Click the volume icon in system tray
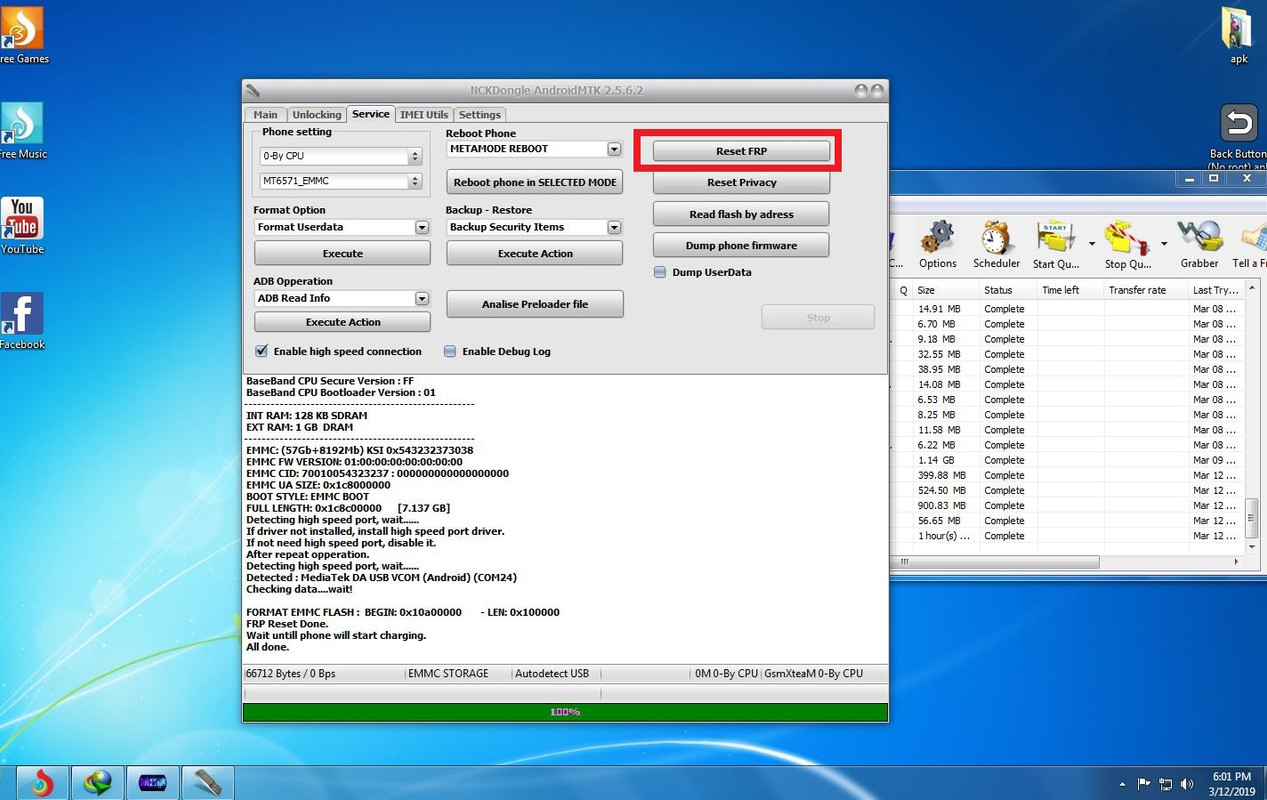Viewport: 1267px width, 800px height. (1186, 785)
